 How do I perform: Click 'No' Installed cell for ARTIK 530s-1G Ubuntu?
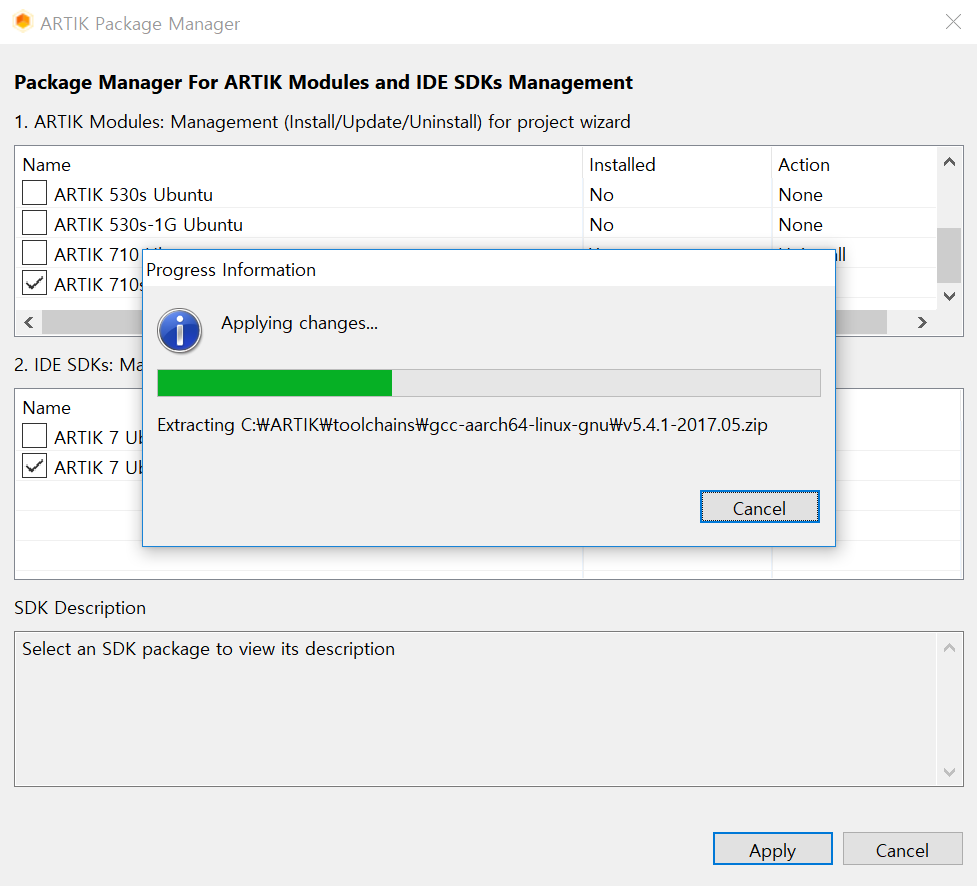[601, 224]
